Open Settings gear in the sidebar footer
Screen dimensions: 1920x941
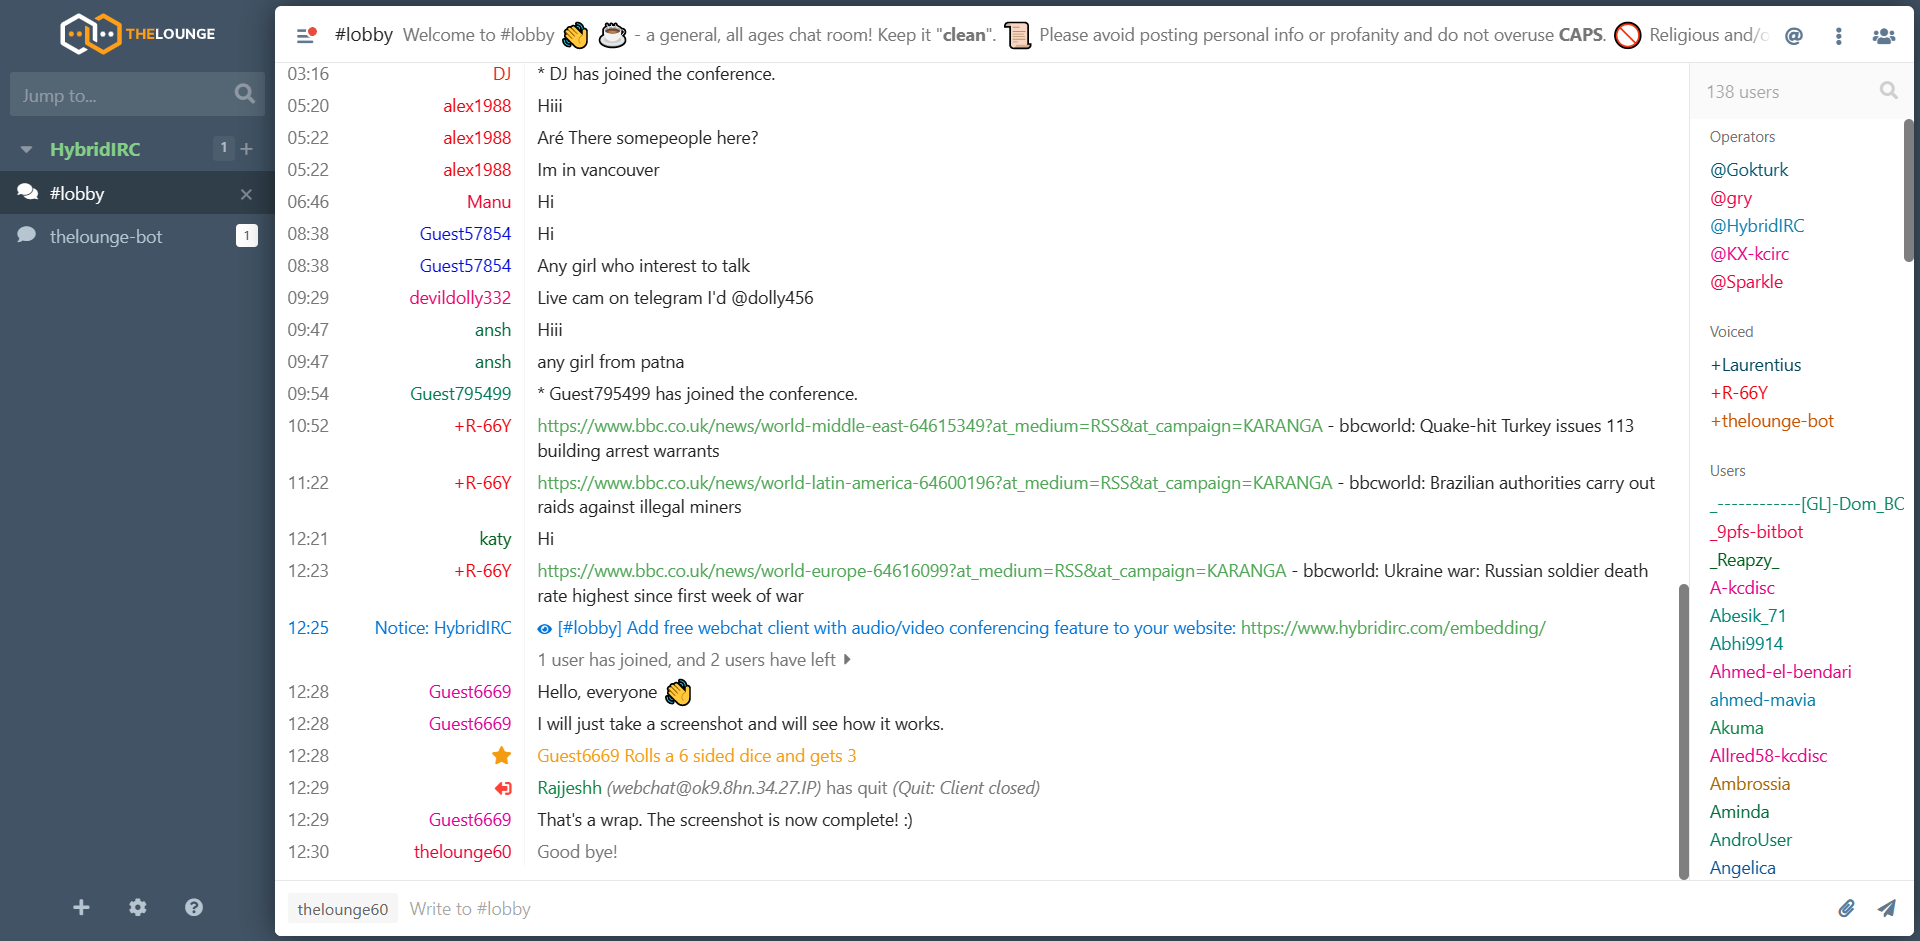pos(138,907)
